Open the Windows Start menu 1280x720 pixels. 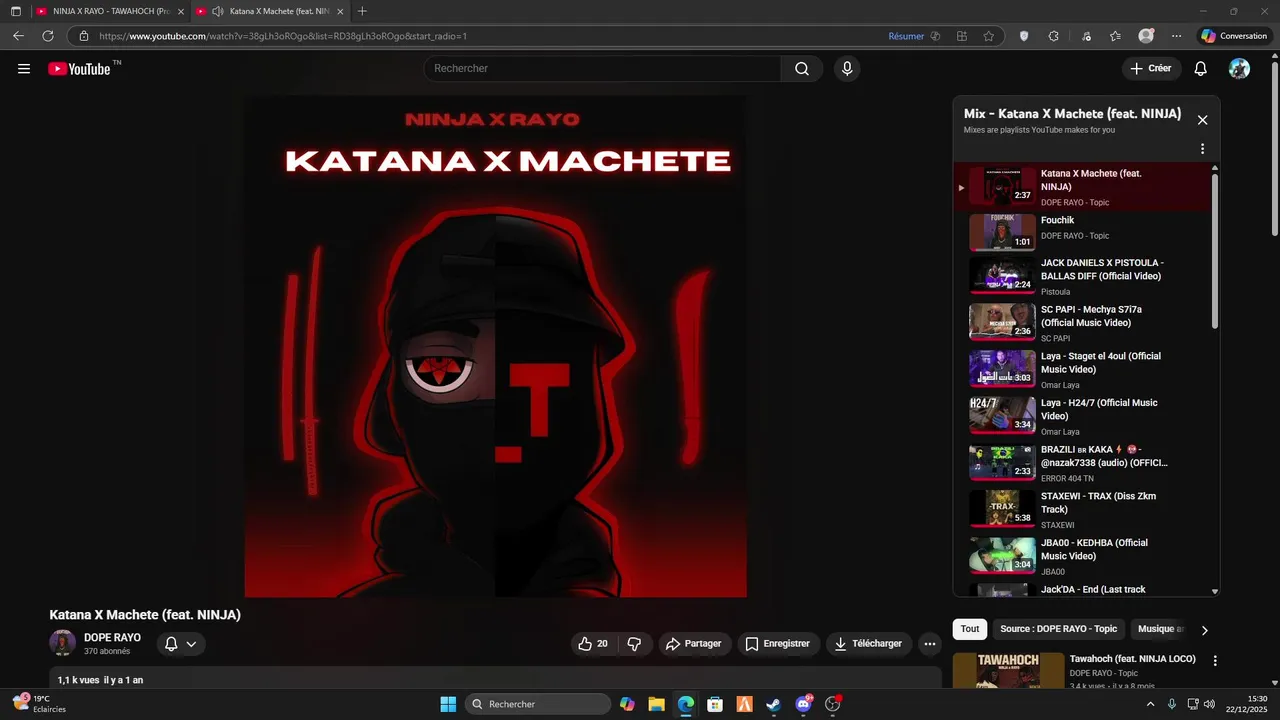(448, 704)
